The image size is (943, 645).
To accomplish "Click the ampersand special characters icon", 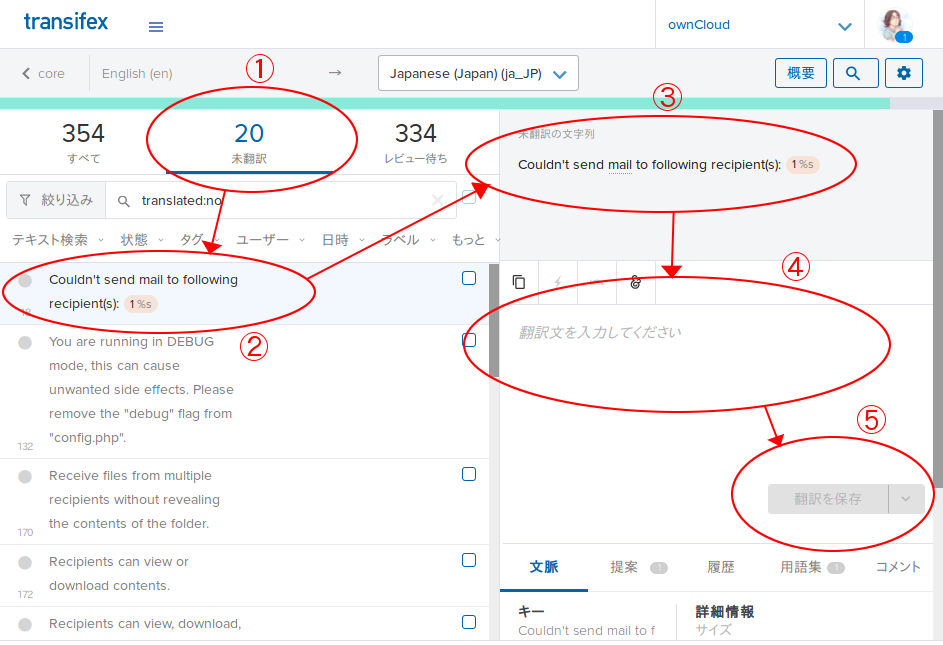I will 635,283.
